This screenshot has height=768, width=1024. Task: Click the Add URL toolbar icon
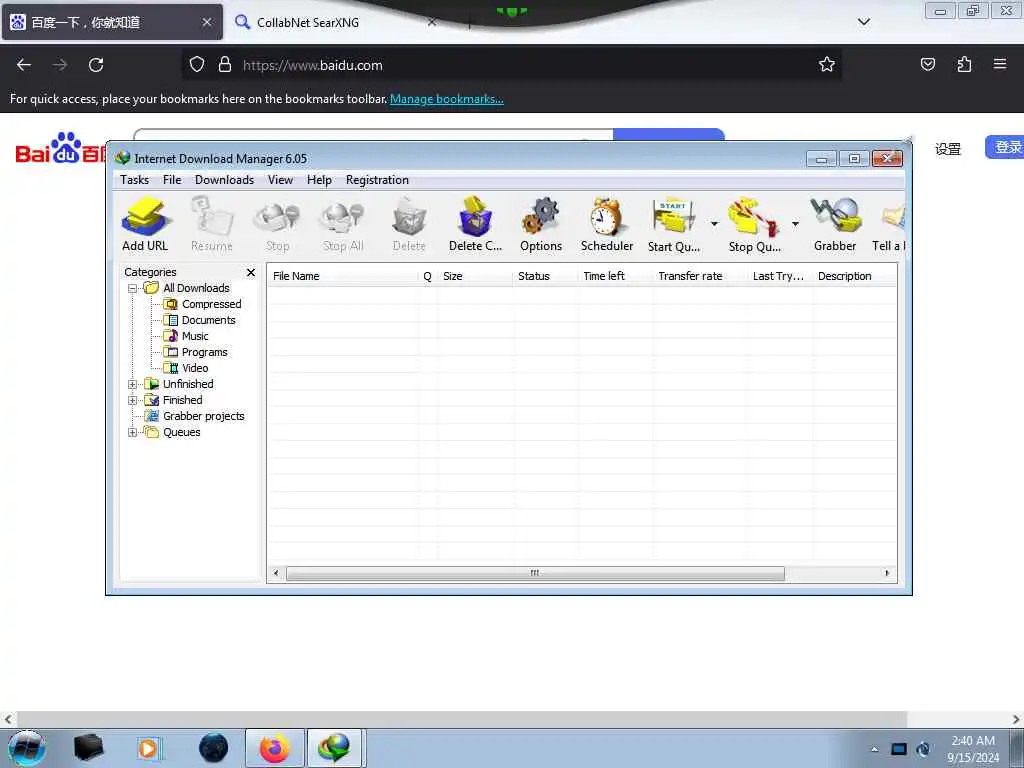145,224
